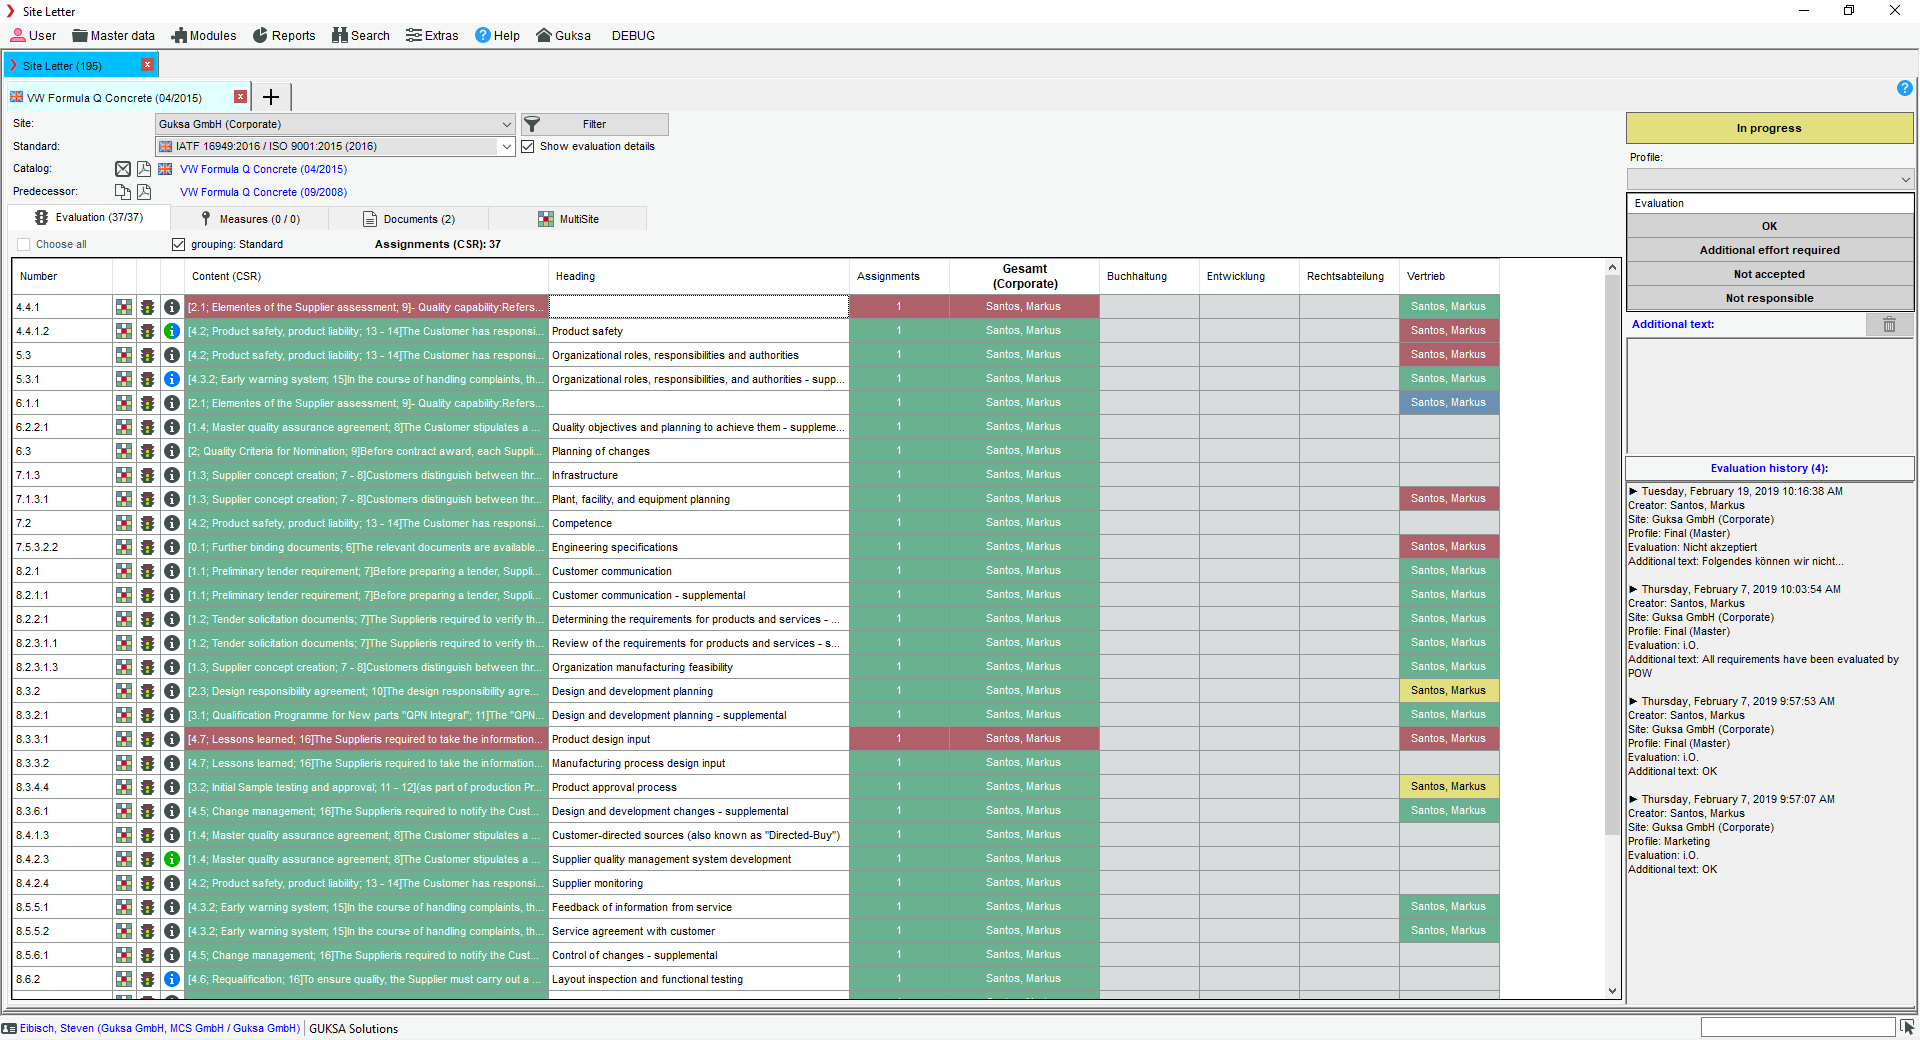Sort by the Heading column header
Viewport: 1920px width, 1040px height.
coord(699,276)
